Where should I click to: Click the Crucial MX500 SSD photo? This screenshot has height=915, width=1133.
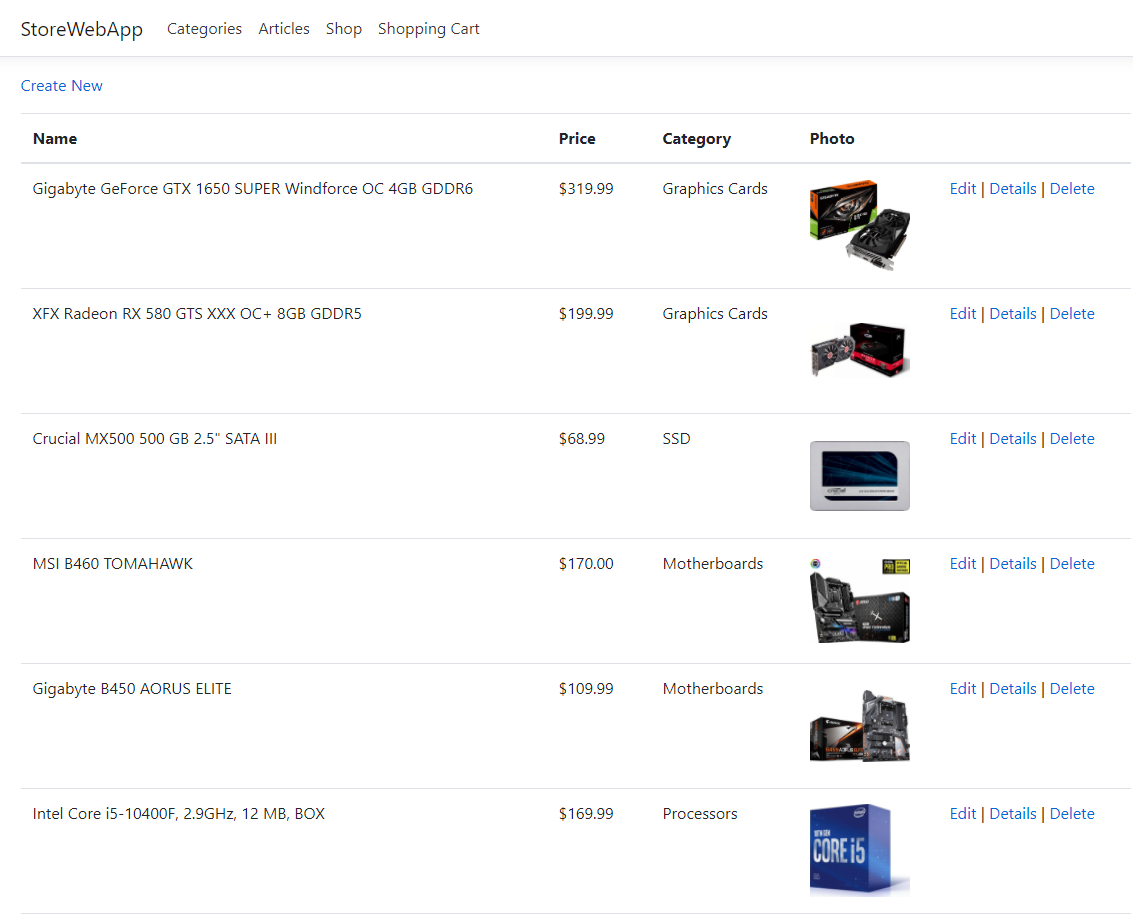coord(860,476)
